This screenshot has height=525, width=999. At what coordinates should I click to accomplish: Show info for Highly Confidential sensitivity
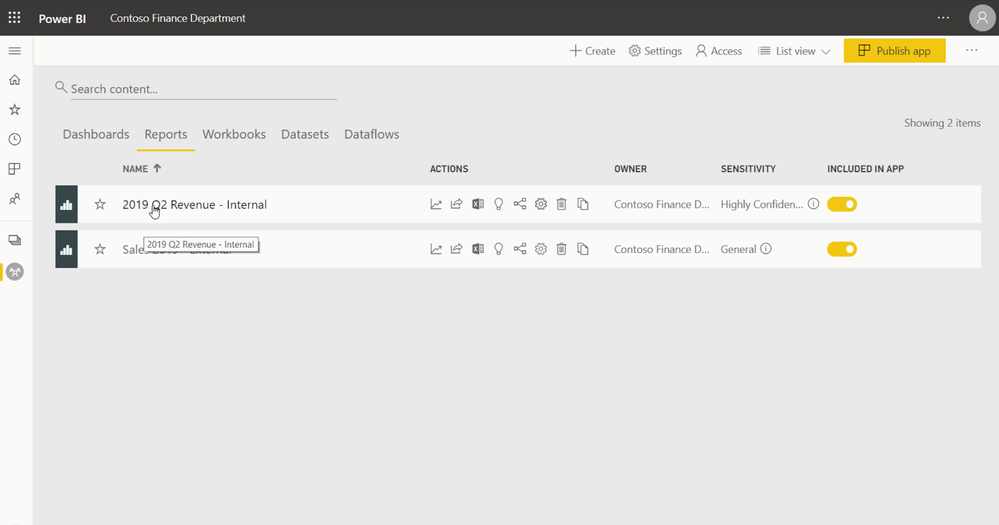[814, 204]
